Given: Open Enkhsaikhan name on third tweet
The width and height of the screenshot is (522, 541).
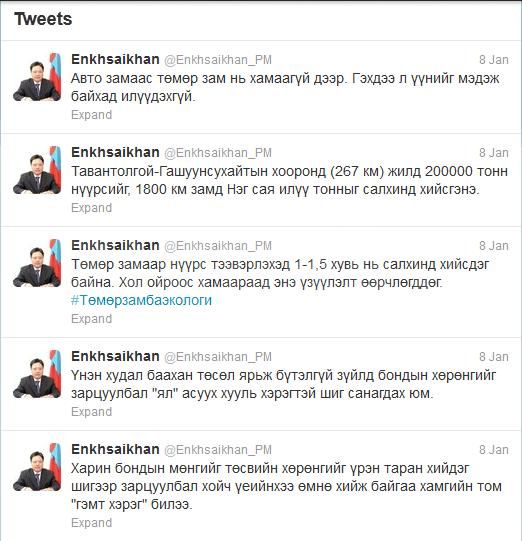Looking at the screenshot, I should click(115, 245).
